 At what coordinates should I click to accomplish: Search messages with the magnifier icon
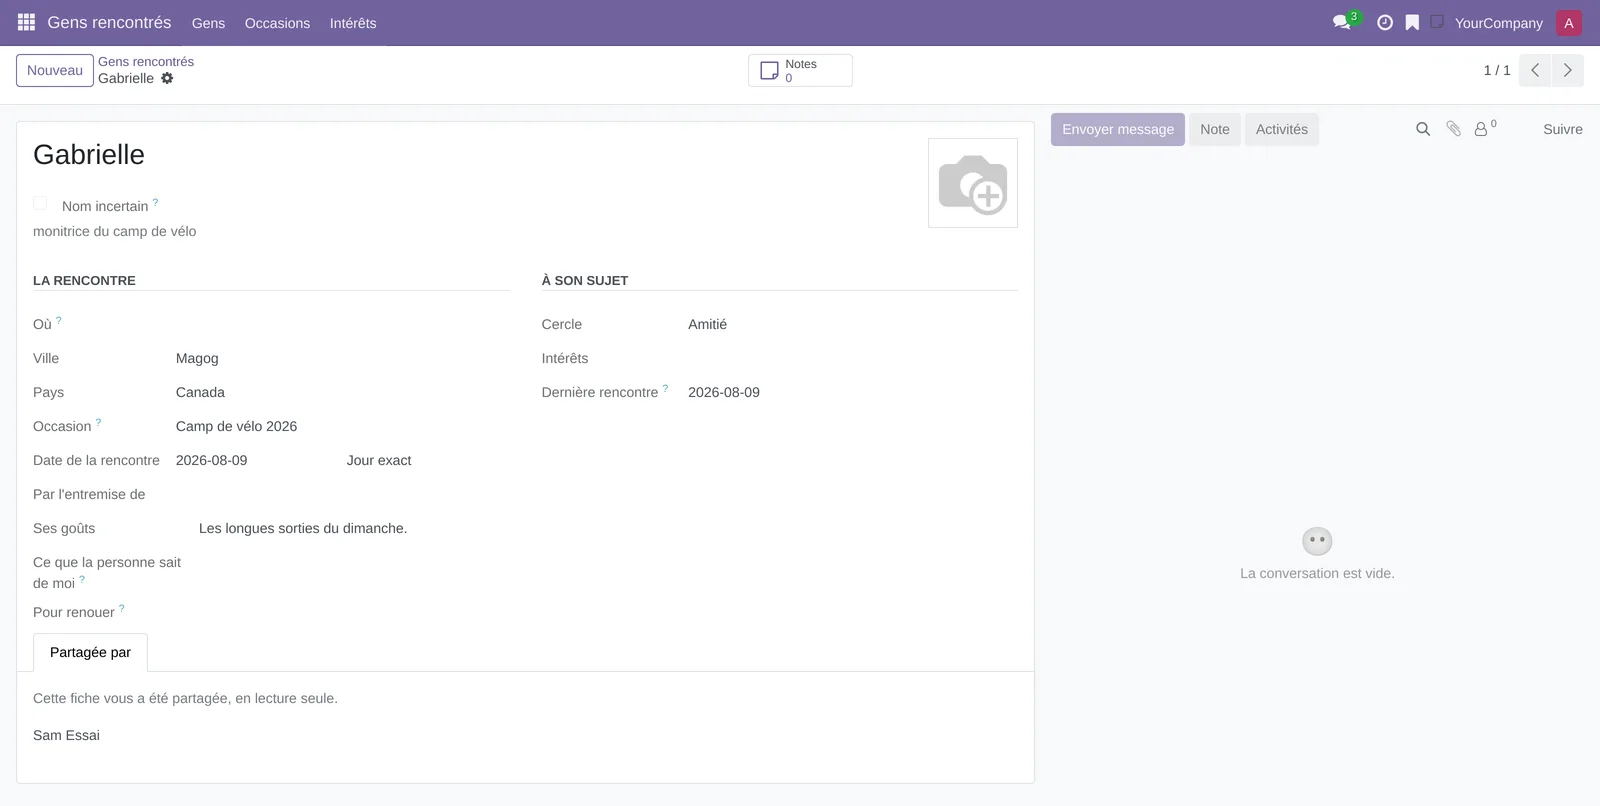click(x=1423, y=129)
